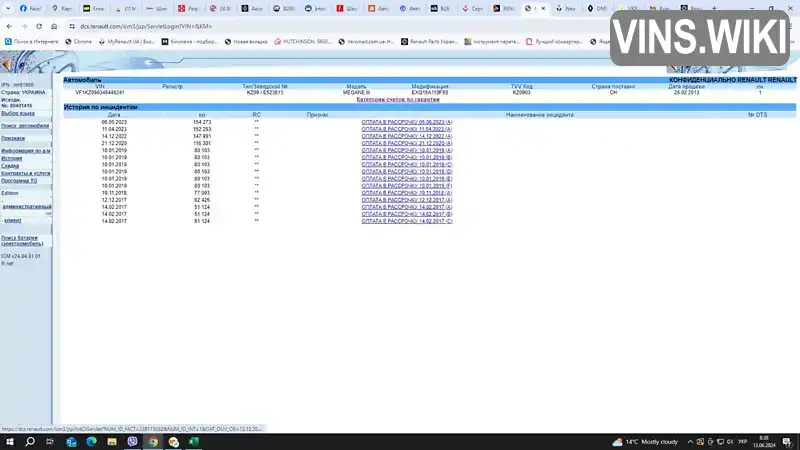The image size is (800, 450).
Task: Open 'Программа ТО' in the sidebar
Action: pyautogui.click(x=19, y=181)
